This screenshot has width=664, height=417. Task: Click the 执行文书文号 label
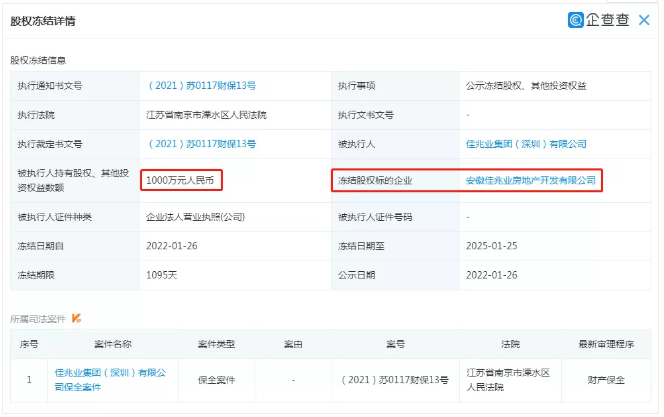(365, 115)
